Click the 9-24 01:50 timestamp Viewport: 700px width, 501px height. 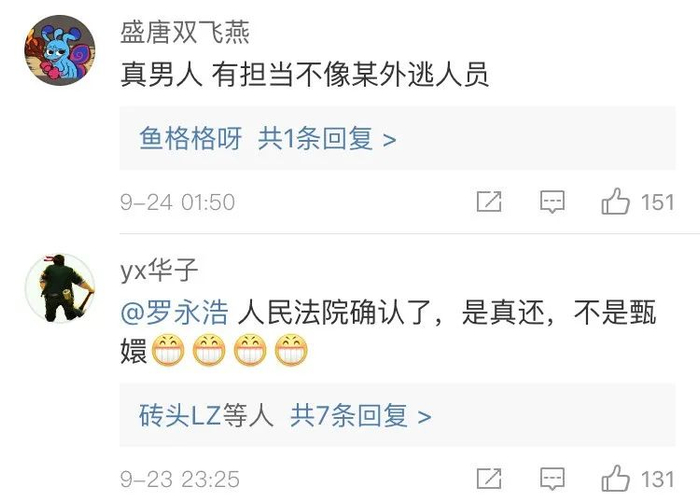coord(178,202)
